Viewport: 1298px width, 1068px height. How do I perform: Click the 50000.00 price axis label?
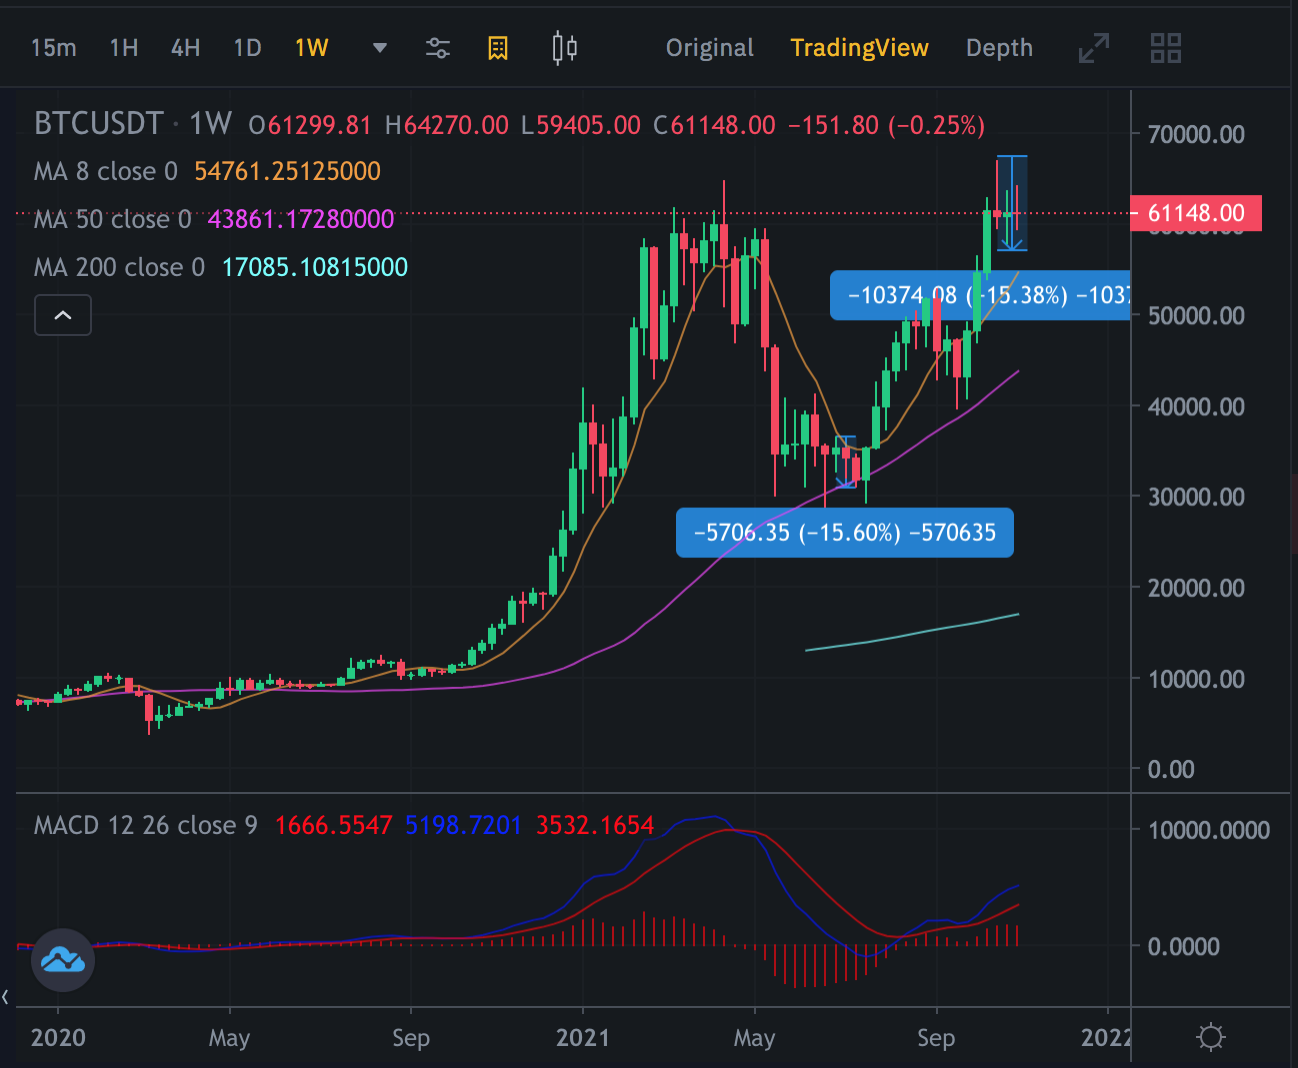pos(1196,316)
